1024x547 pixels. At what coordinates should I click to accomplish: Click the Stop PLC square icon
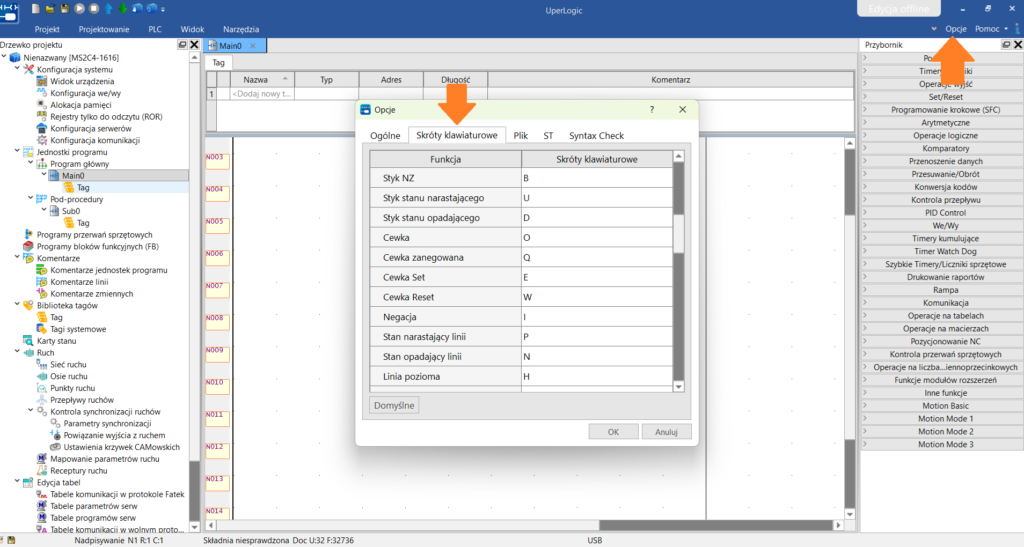coord(93,8)
